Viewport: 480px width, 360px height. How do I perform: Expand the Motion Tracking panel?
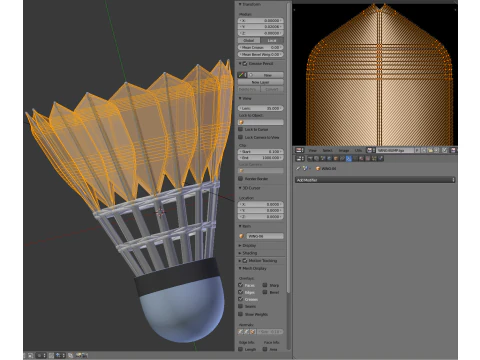tap(240, 261)
